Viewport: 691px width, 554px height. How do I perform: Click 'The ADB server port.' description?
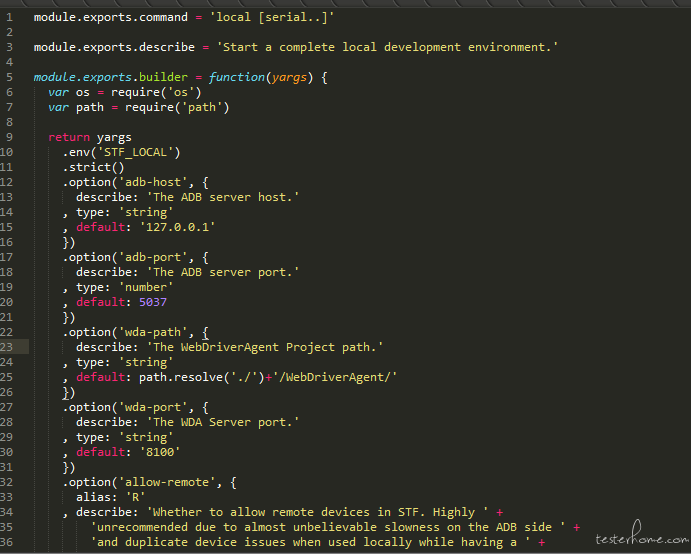pos(223,272)
